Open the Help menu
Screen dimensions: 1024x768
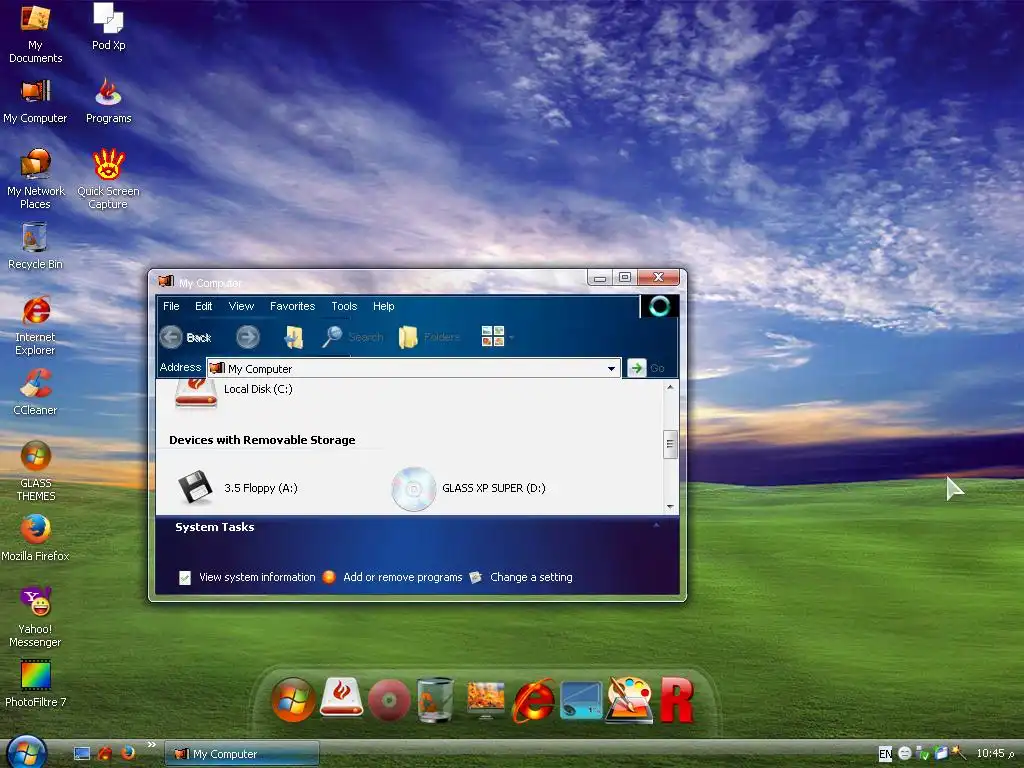(383, 306)
